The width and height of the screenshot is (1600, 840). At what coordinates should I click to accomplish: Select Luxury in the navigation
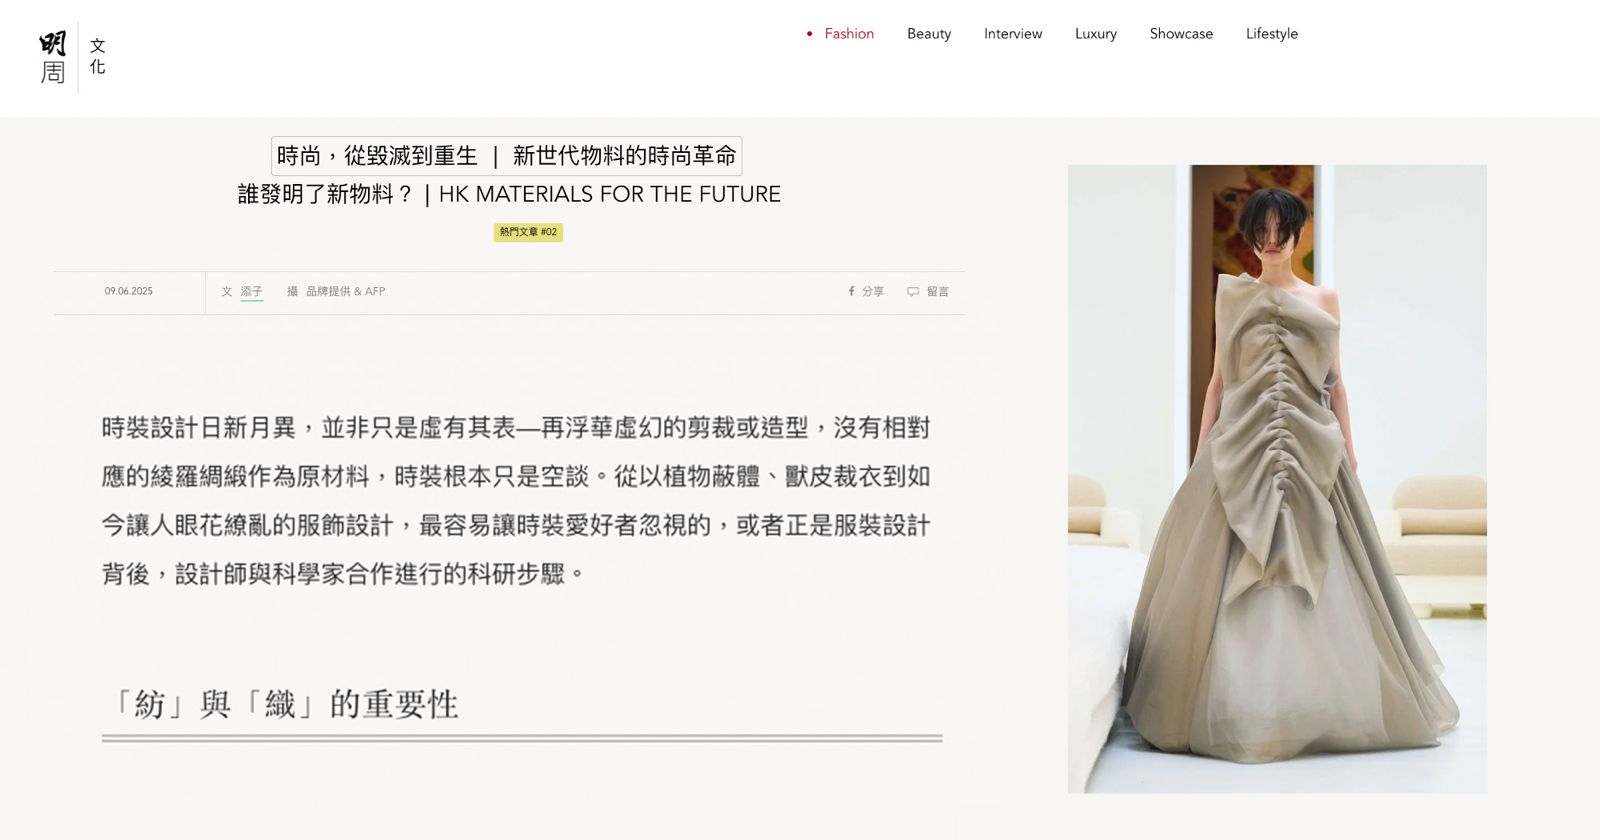[1096, 34]
